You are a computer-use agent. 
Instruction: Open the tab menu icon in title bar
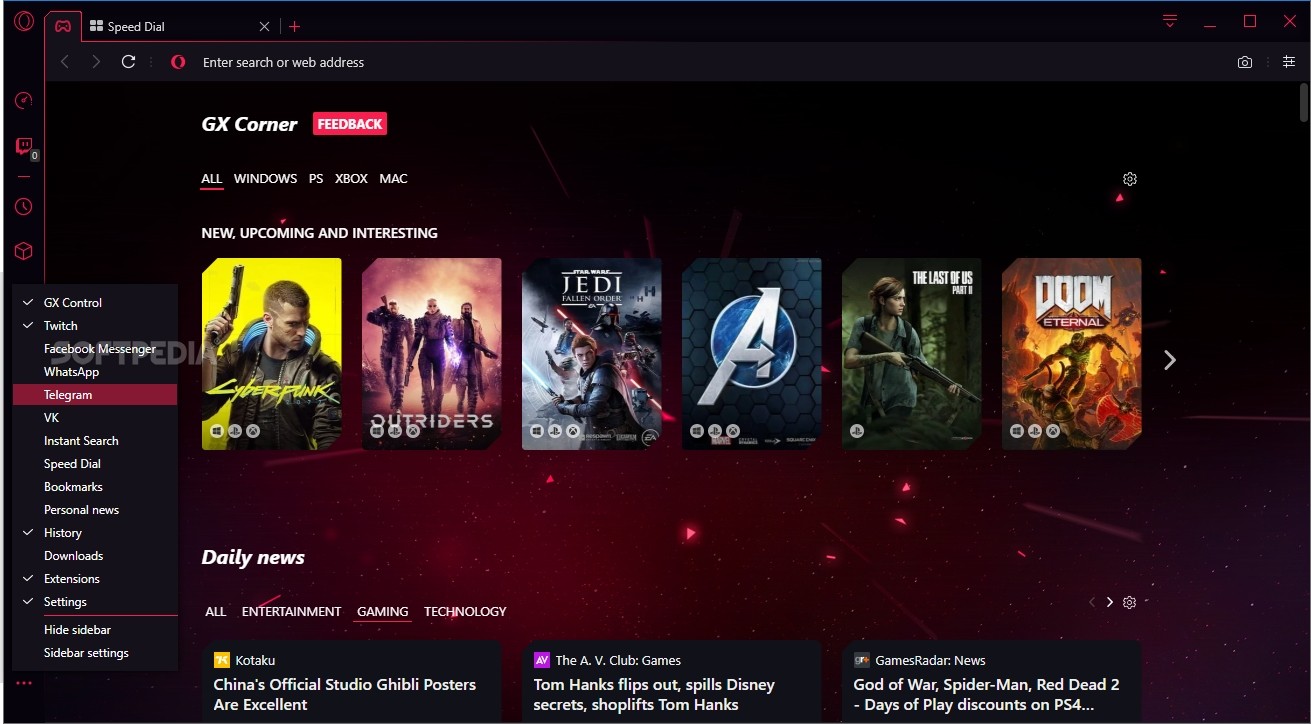(x=1170, y=21)
